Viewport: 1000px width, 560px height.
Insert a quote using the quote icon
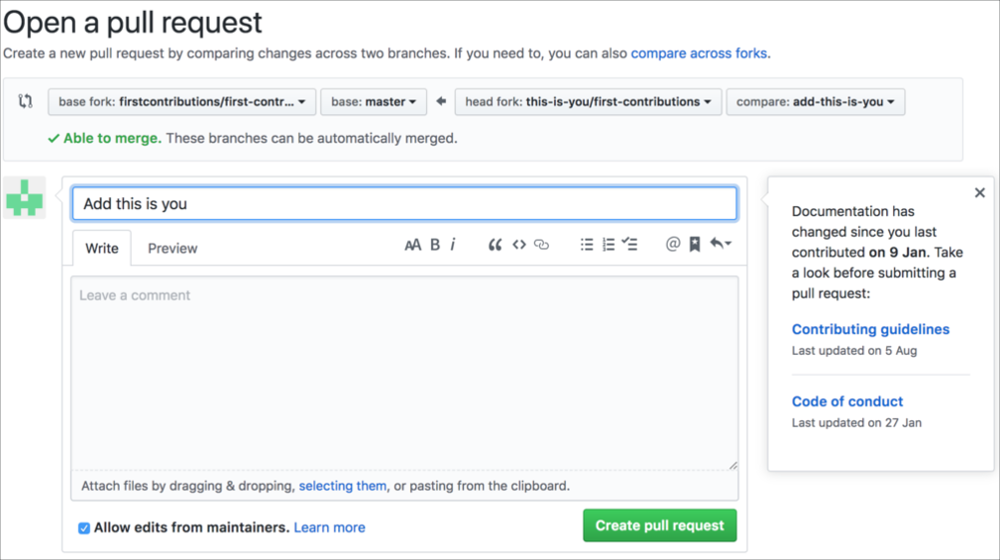495,245
